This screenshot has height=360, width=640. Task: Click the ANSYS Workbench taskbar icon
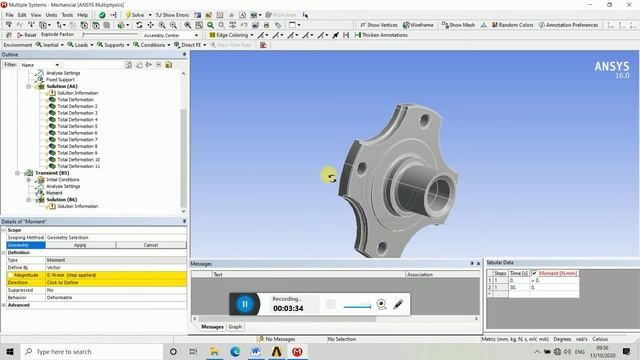[x=277, y=351]
